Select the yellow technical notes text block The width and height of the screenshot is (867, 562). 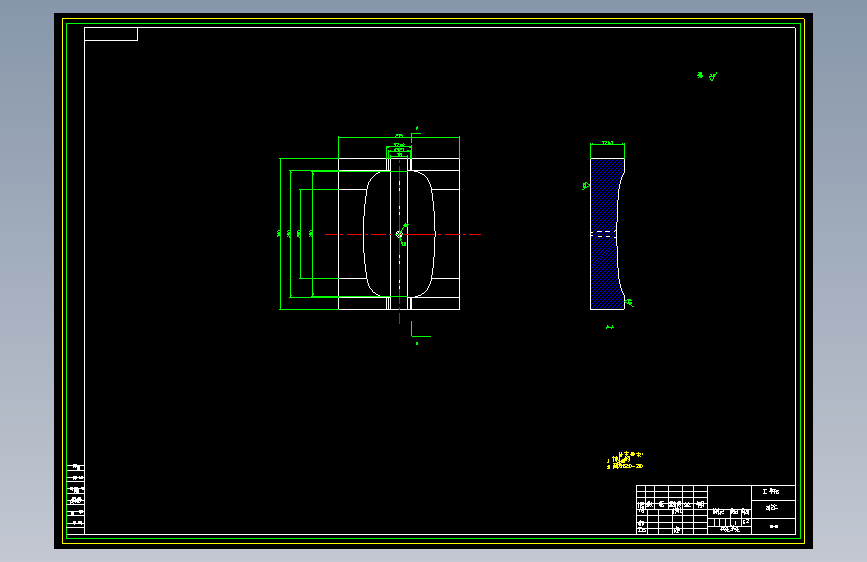(x=625, y=460)
